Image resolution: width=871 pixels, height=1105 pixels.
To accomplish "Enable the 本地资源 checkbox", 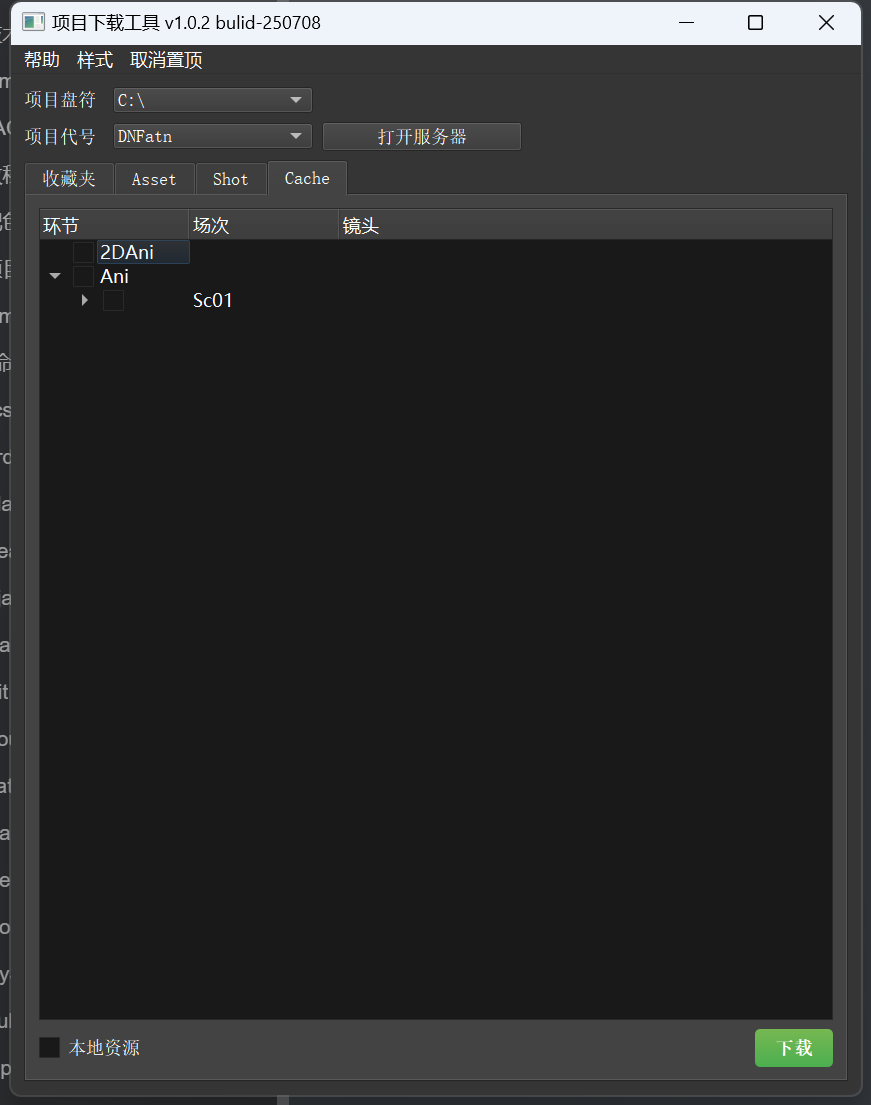I will click(x=49, y=1047).
